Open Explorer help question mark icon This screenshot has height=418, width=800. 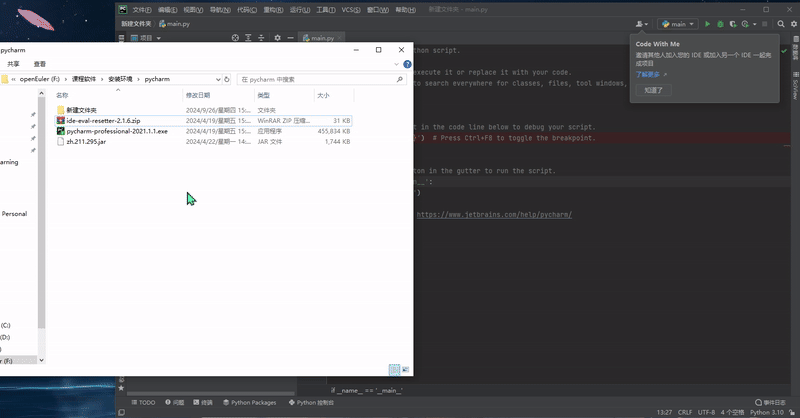click(407, 64)
